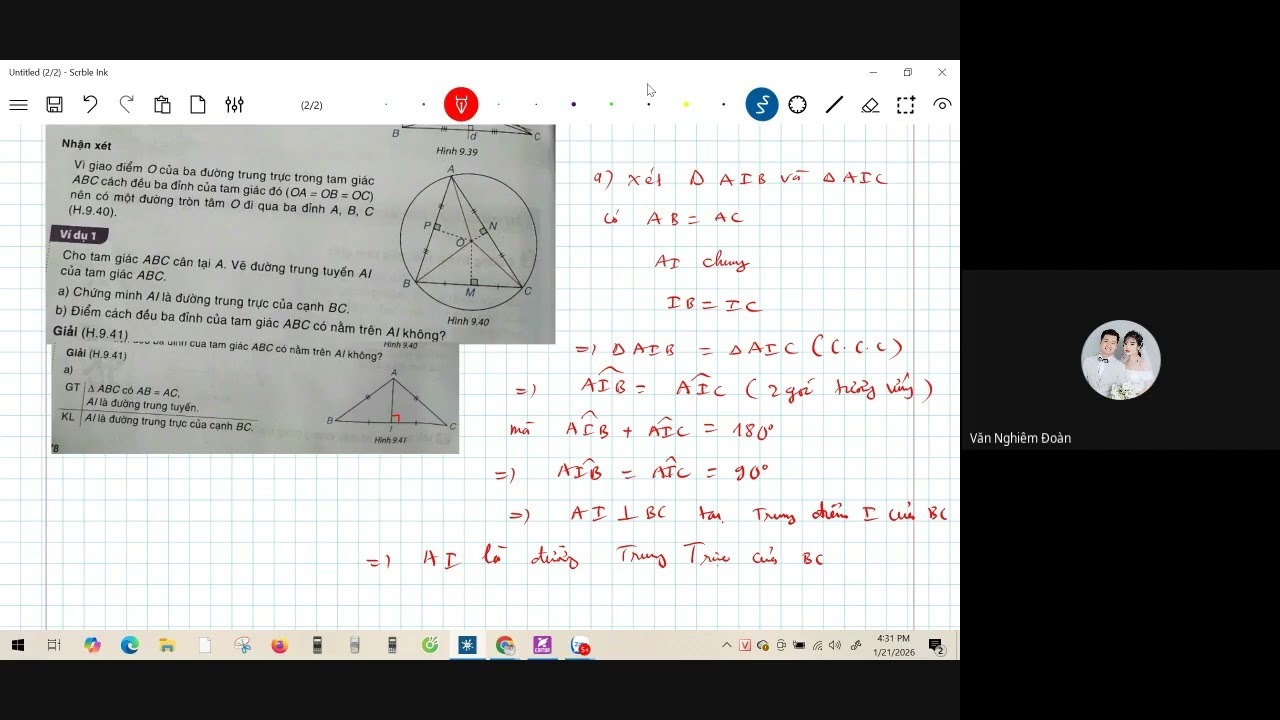
Task: Save the note with the floppy disk icon
Action: click(55, 105)
